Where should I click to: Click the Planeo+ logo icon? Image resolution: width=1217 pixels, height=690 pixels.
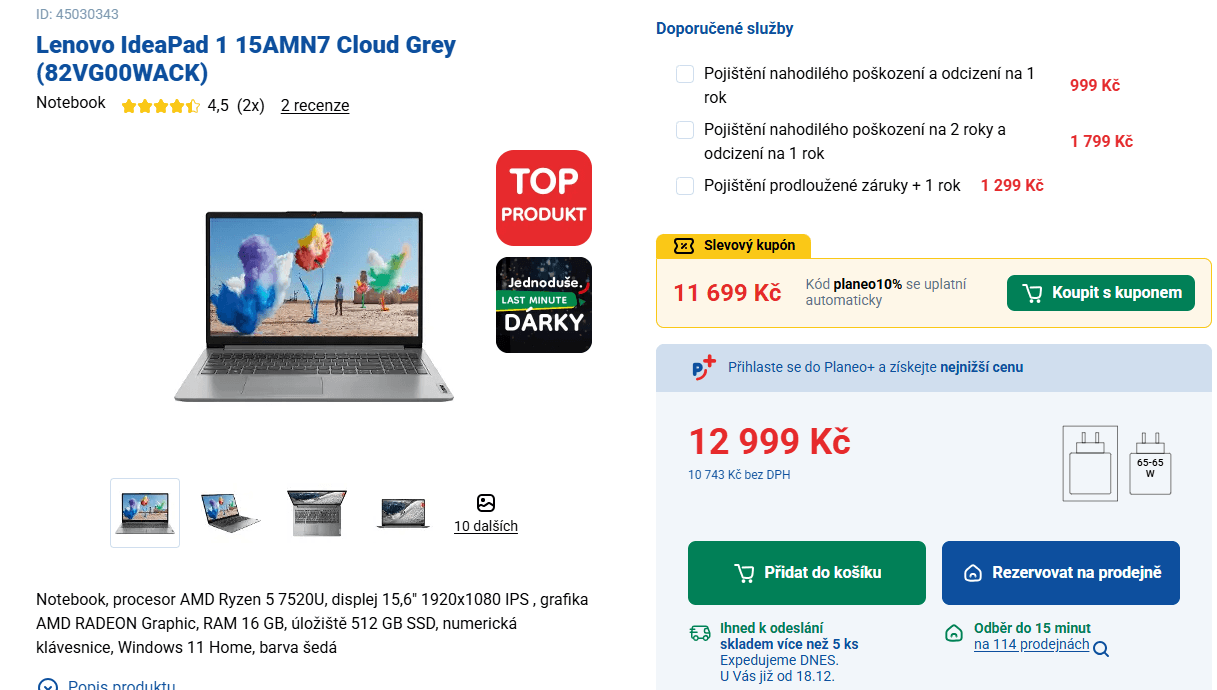[x=703, y=367]
